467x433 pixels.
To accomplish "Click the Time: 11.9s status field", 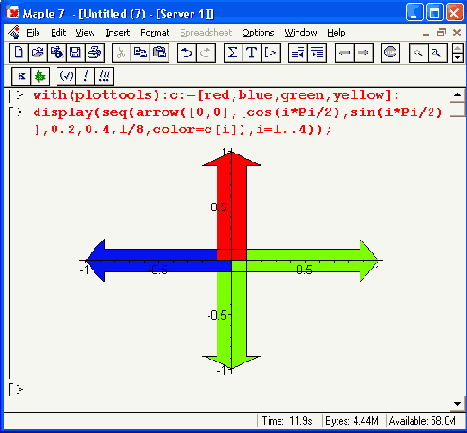I will coord(287,421).
